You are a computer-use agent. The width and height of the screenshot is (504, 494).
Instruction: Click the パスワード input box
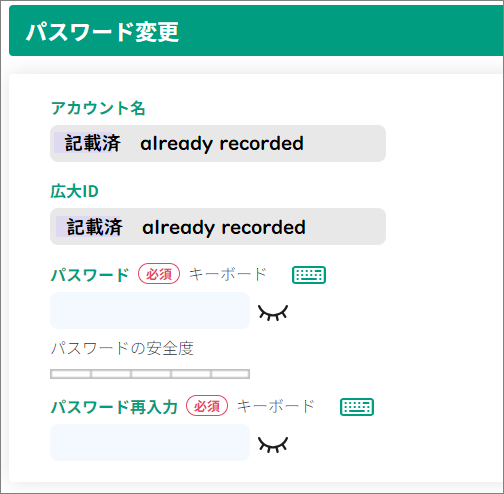tap(150, 310)
